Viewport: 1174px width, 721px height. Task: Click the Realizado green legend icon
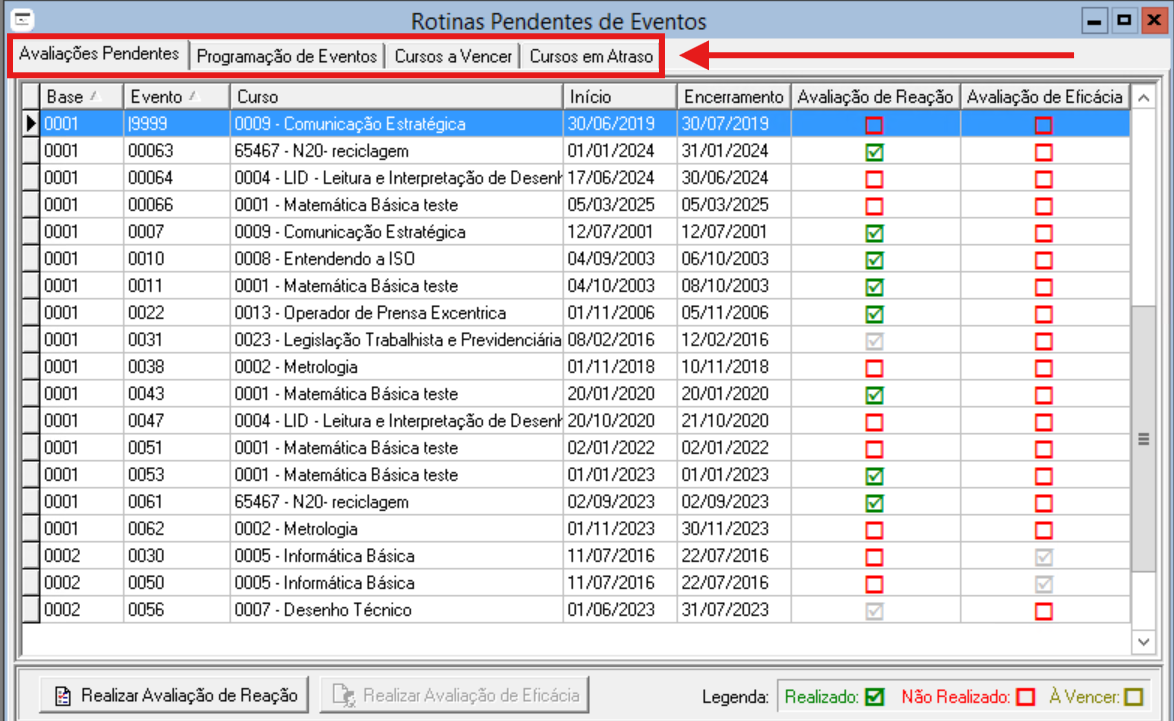coord(876,696)
